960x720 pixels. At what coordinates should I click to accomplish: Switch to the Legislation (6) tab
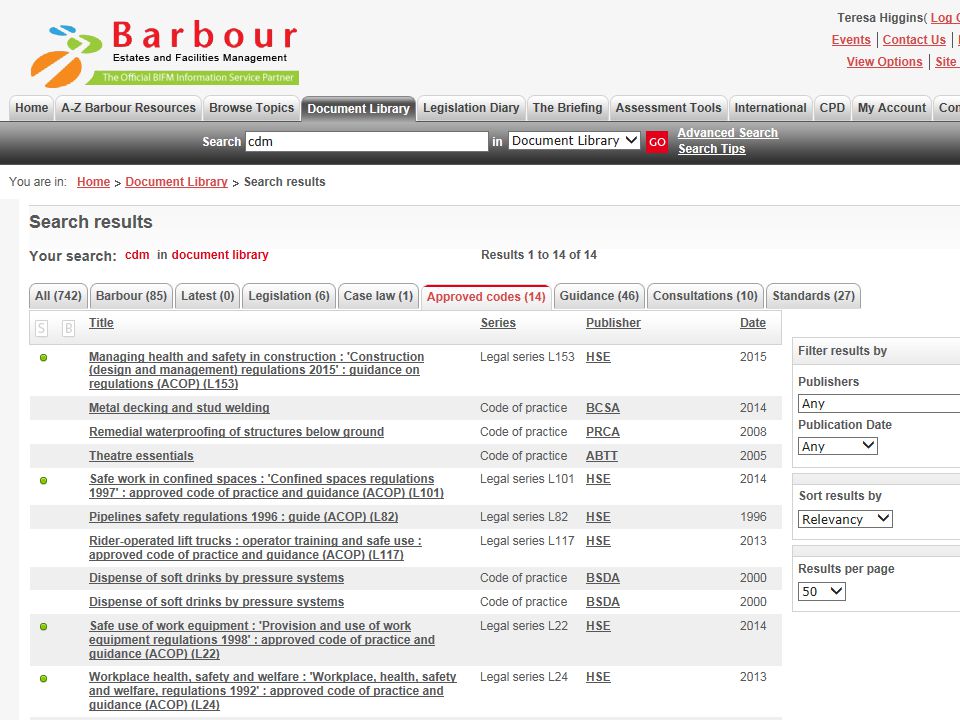[x=288, y=296]
